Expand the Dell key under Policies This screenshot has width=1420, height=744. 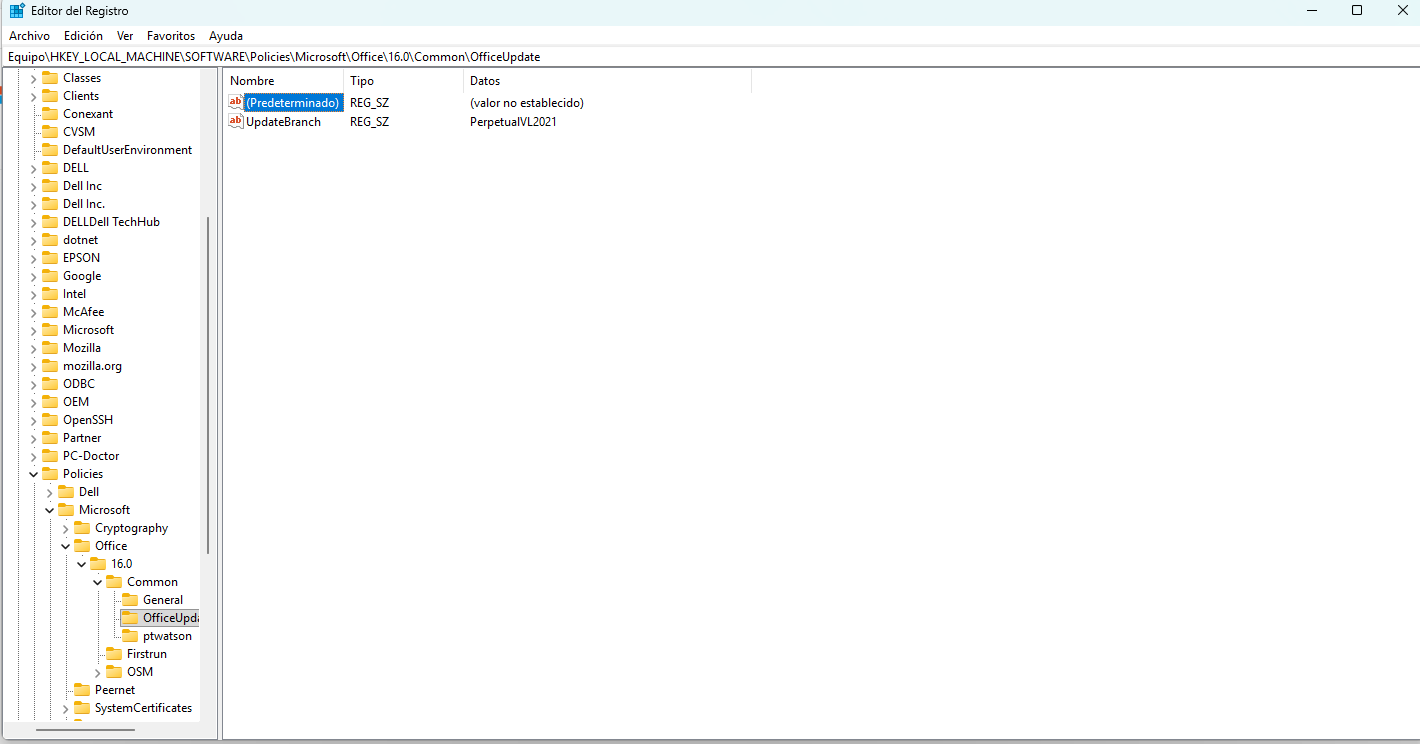(50, 492)
